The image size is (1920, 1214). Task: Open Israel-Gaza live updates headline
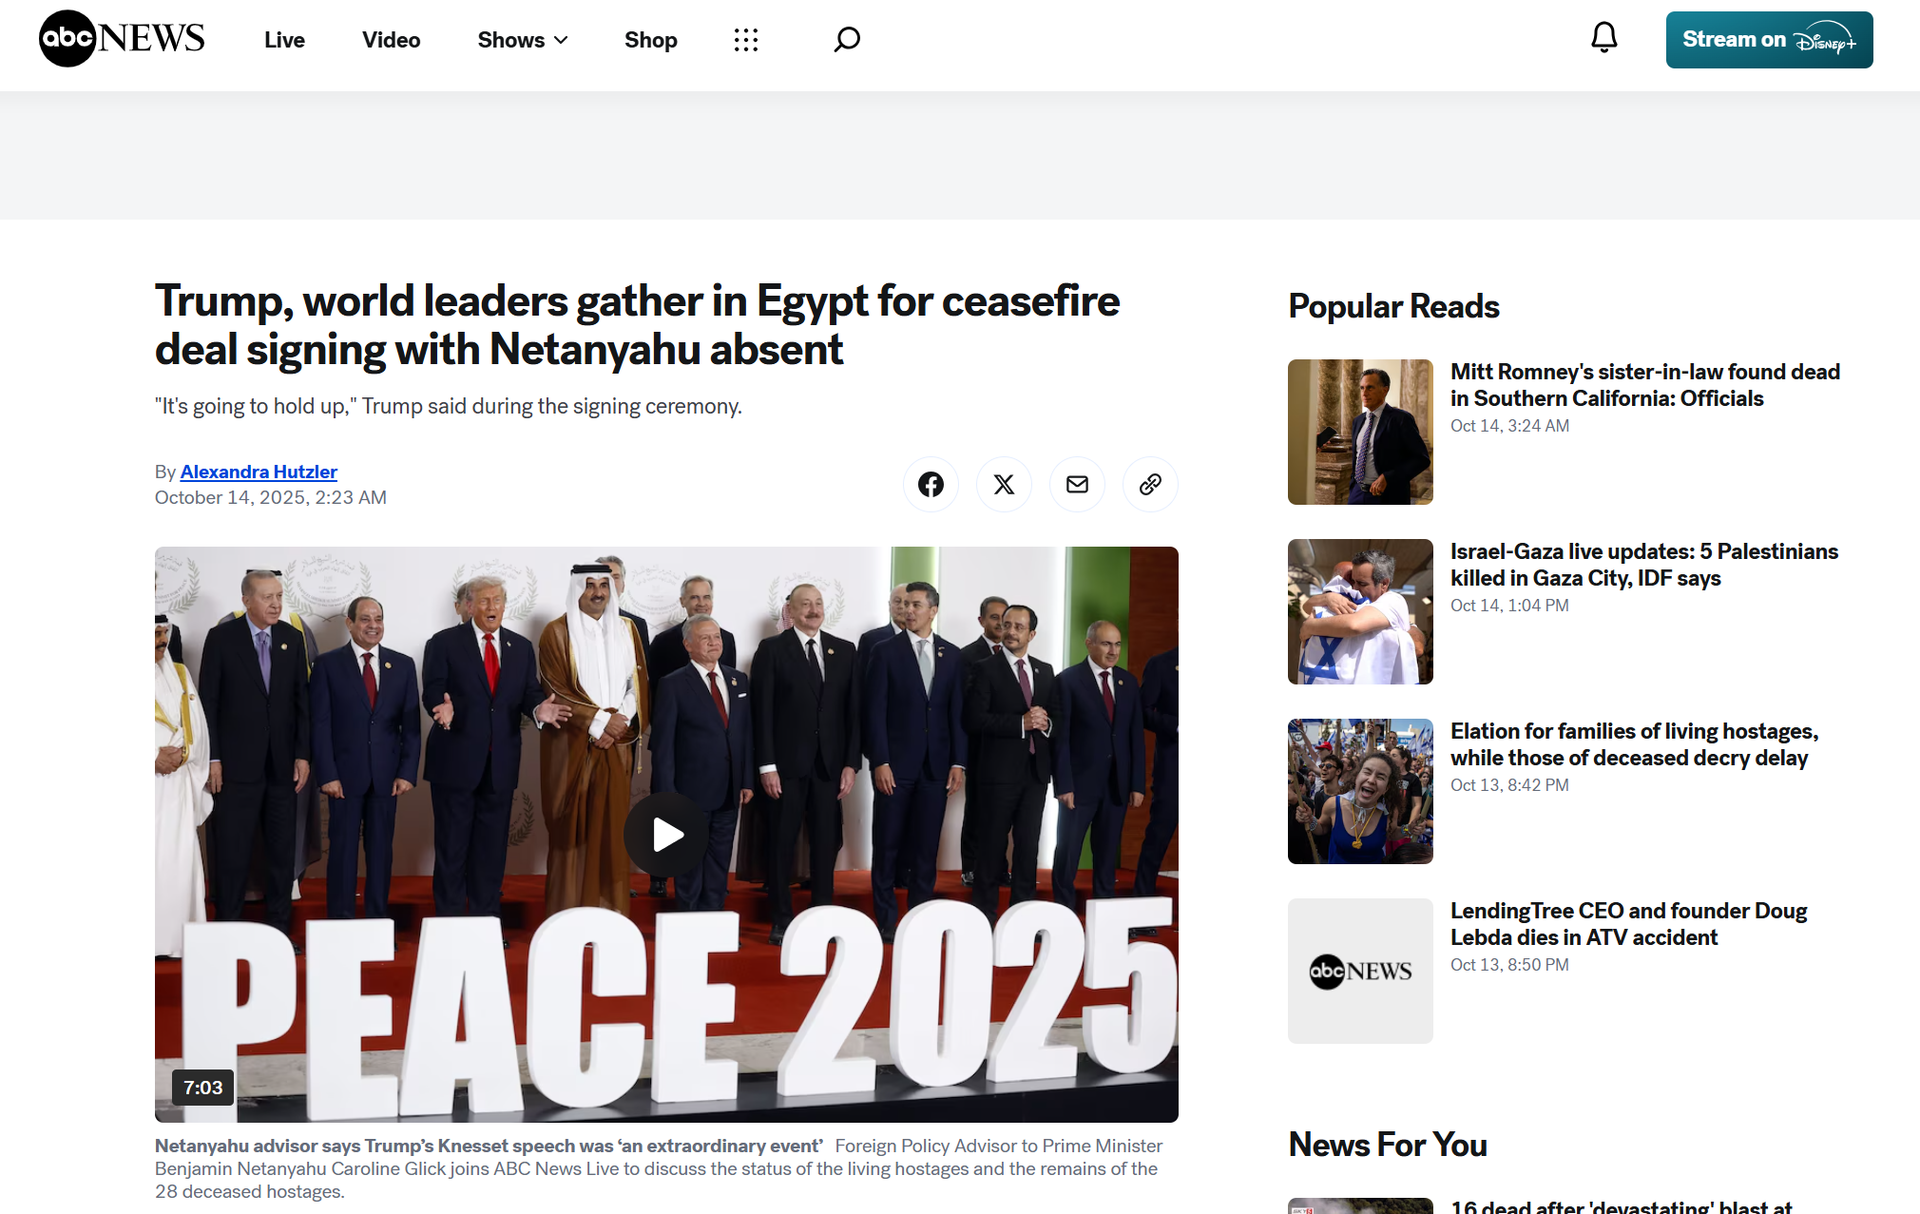coord(1643,565)
